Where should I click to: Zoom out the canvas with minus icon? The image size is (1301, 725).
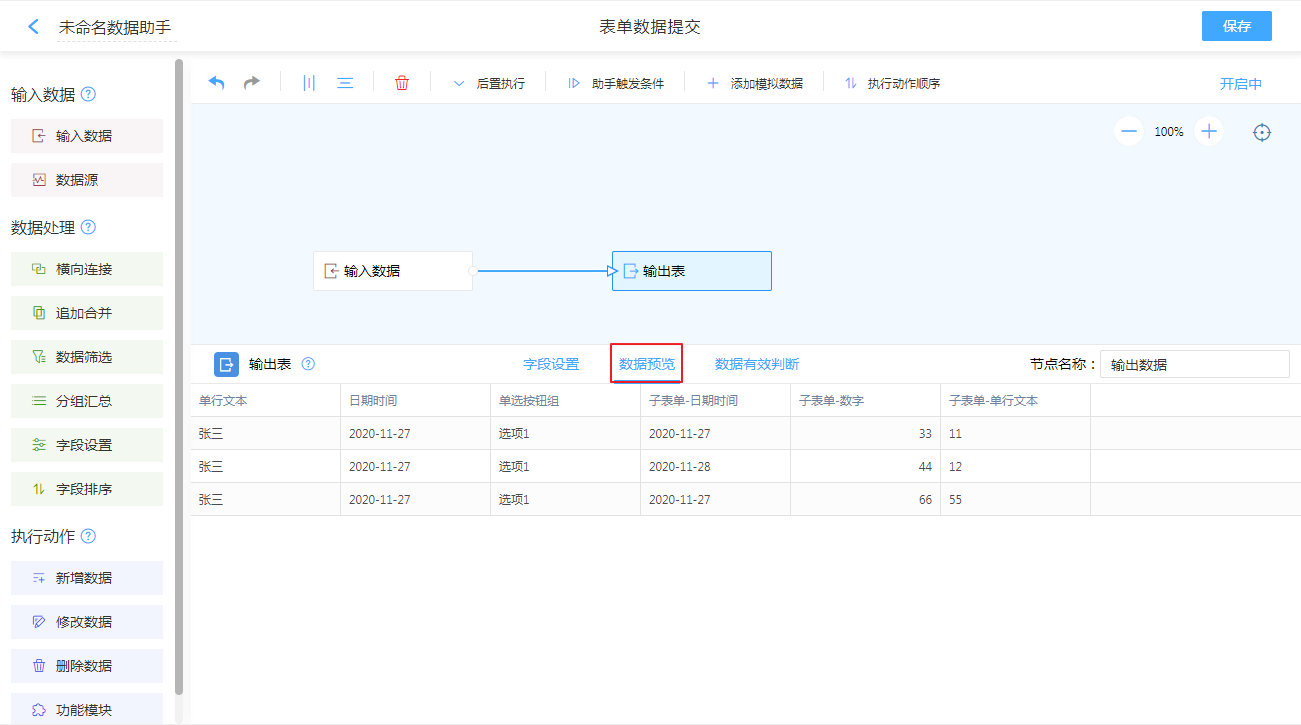tap(1128, 131)
